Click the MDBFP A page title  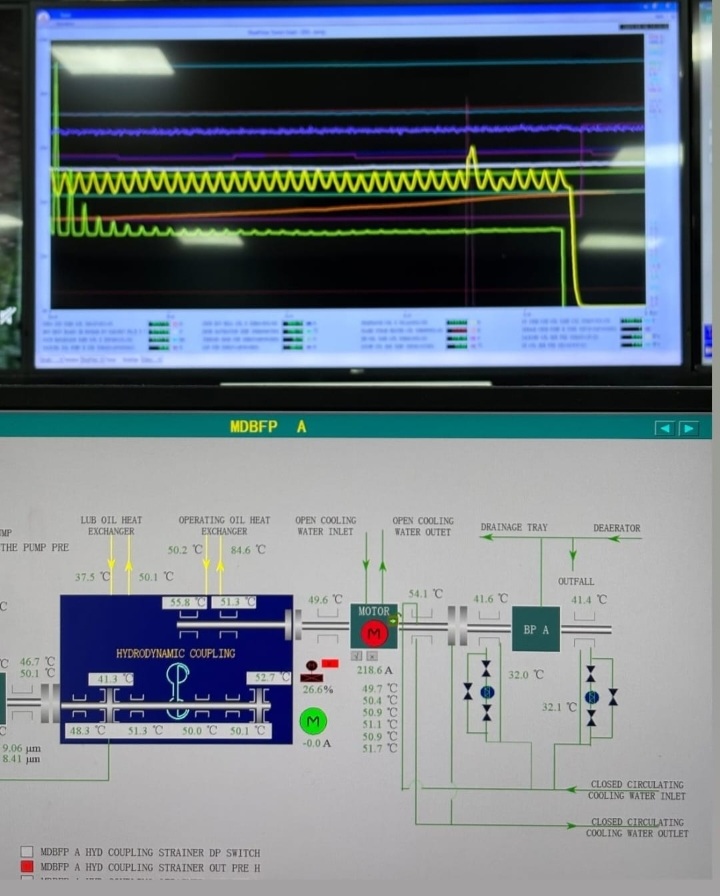tap(268, 427)
